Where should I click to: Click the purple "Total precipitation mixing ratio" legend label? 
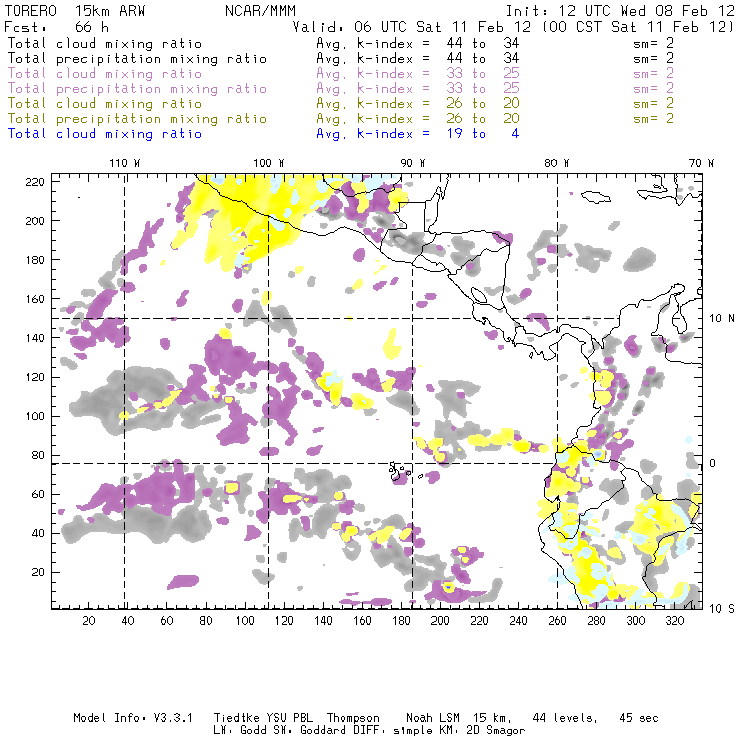tap(137, 89)
